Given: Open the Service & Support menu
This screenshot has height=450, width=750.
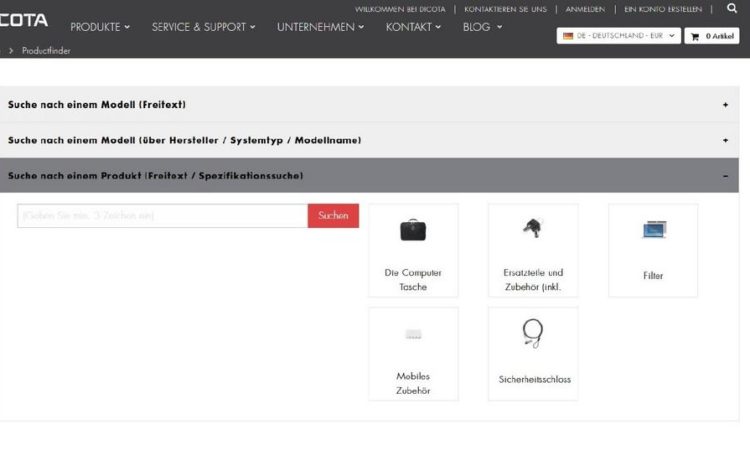Looking at the screenshot, I should click(203, 27).
